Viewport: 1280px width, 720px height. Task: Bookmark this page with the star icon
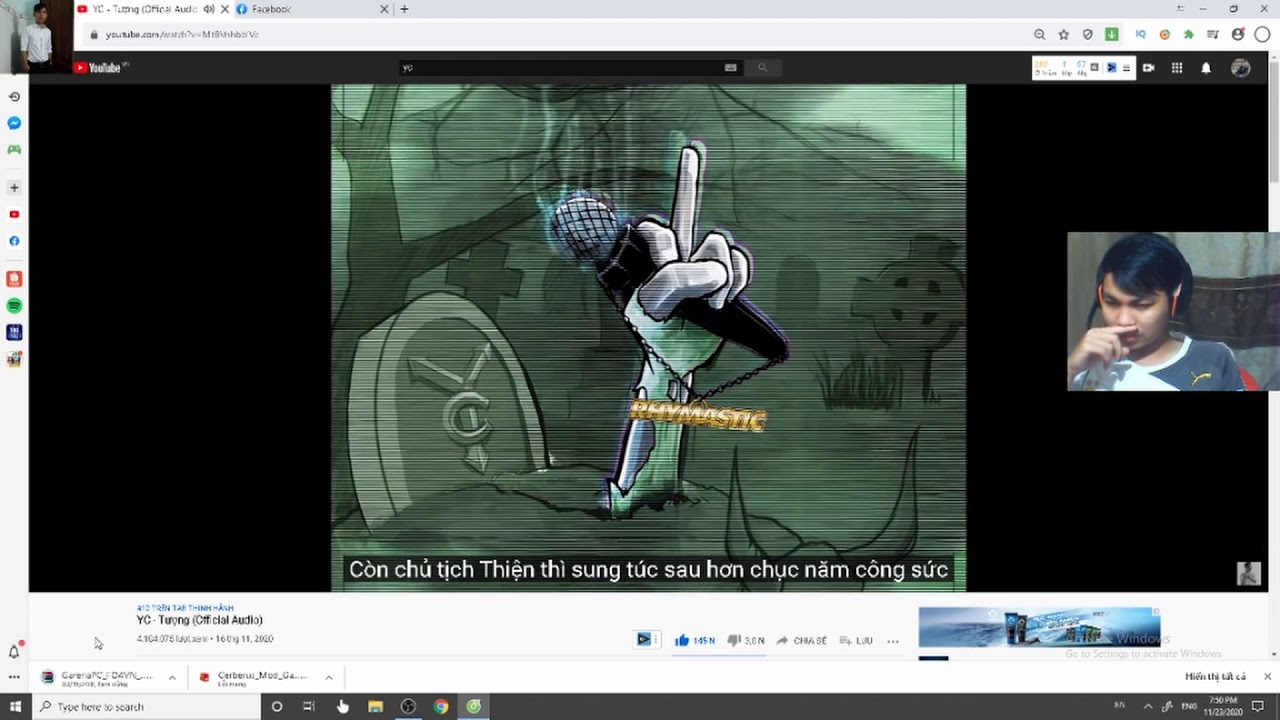click(x=1064, y=34)
